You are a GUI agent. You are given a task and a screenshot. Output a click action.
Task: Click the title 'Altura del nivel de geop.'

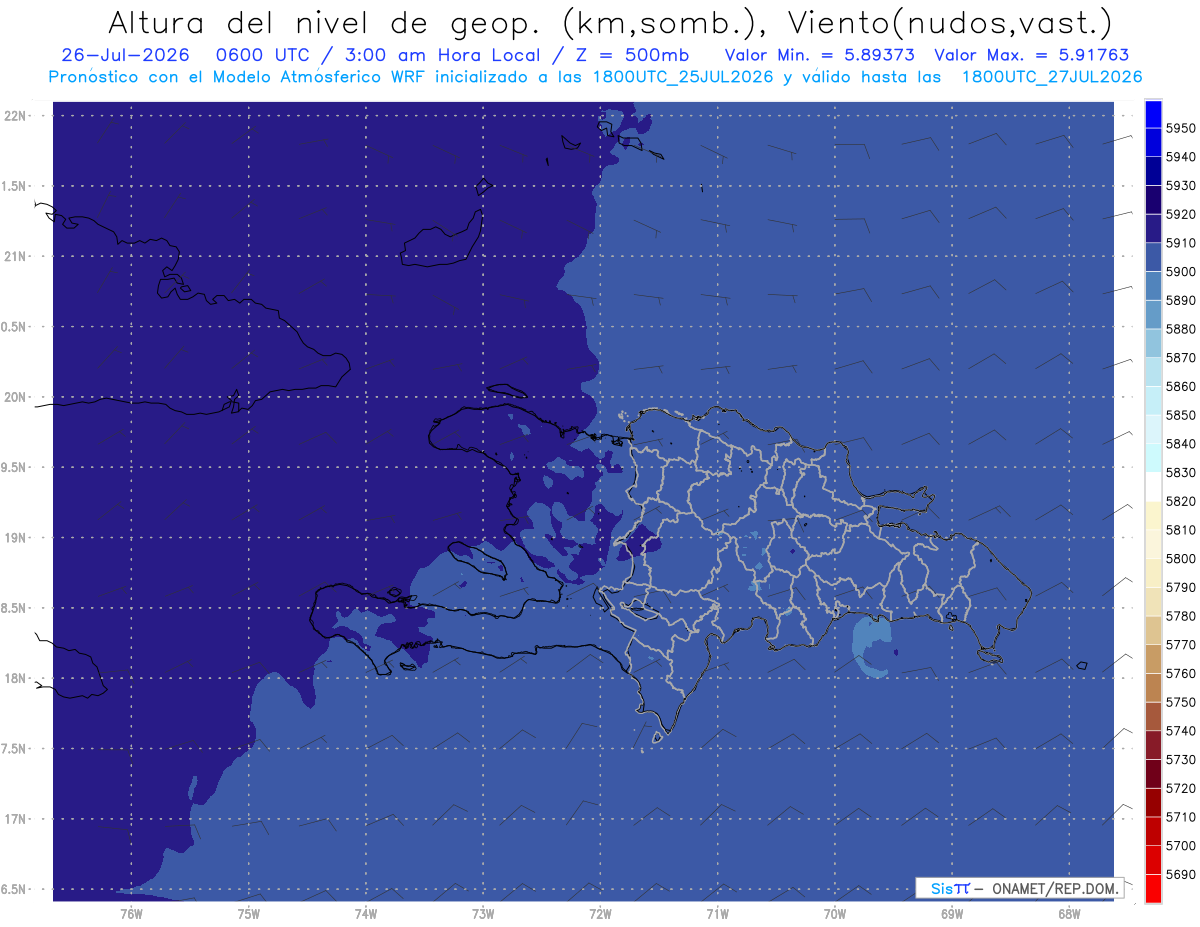click(x=325, y=23)
